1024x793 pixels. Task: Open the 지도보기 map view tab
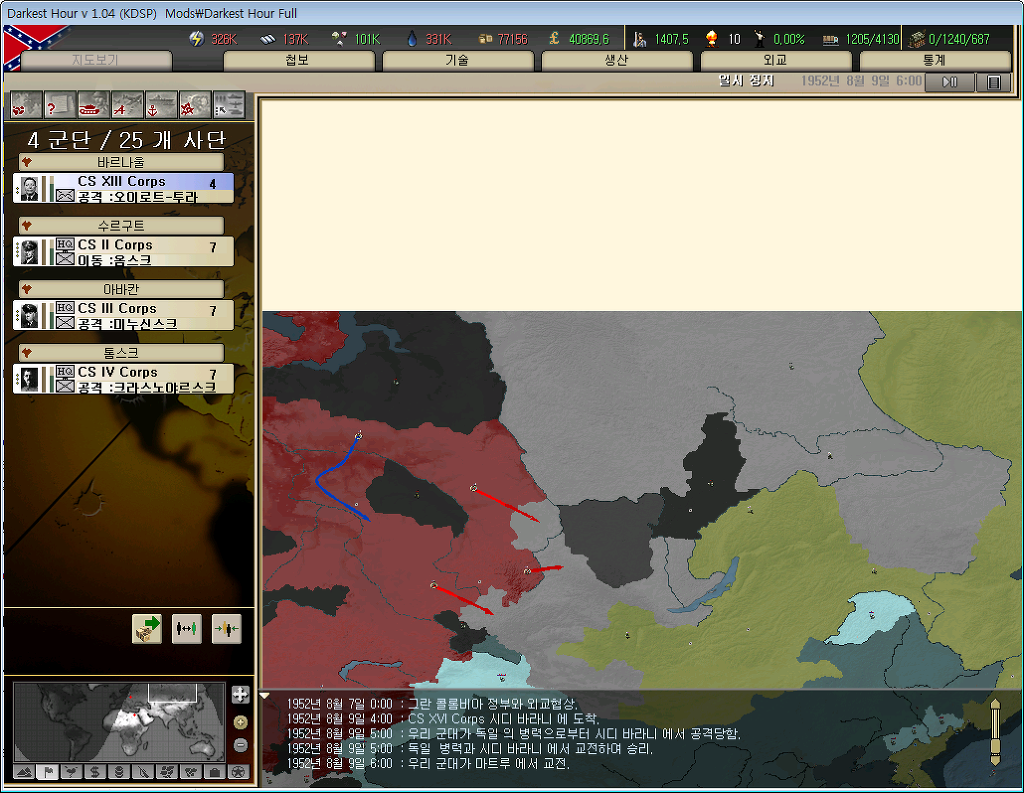pyautogui.click(x=95, y=60)
